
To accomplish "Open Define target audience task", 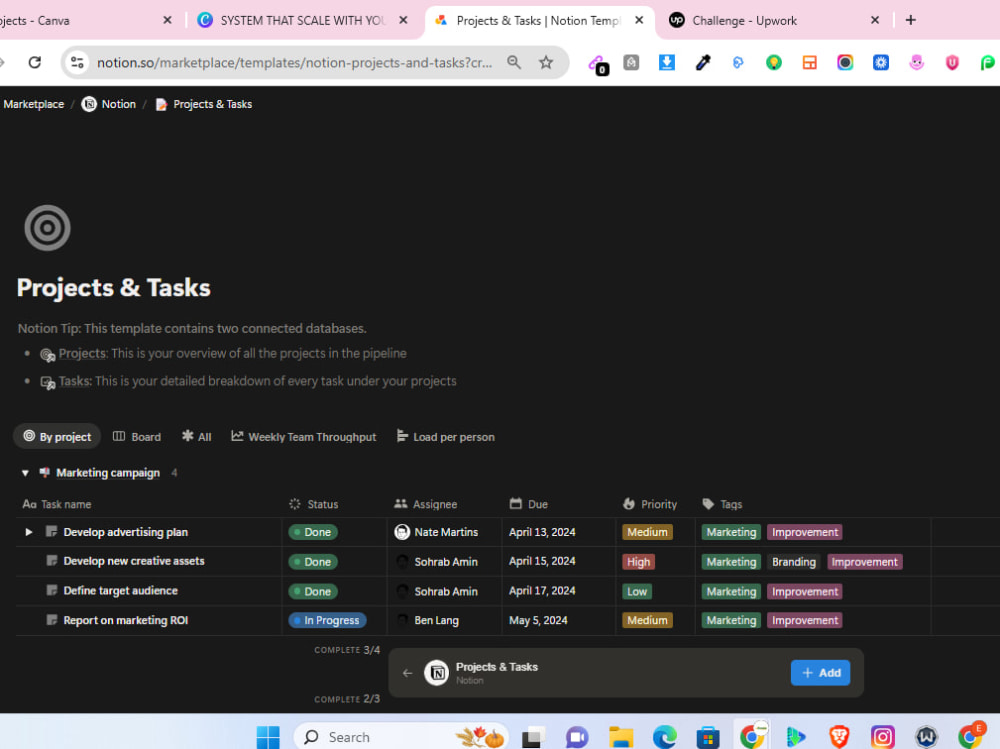I will coord(121,590).
